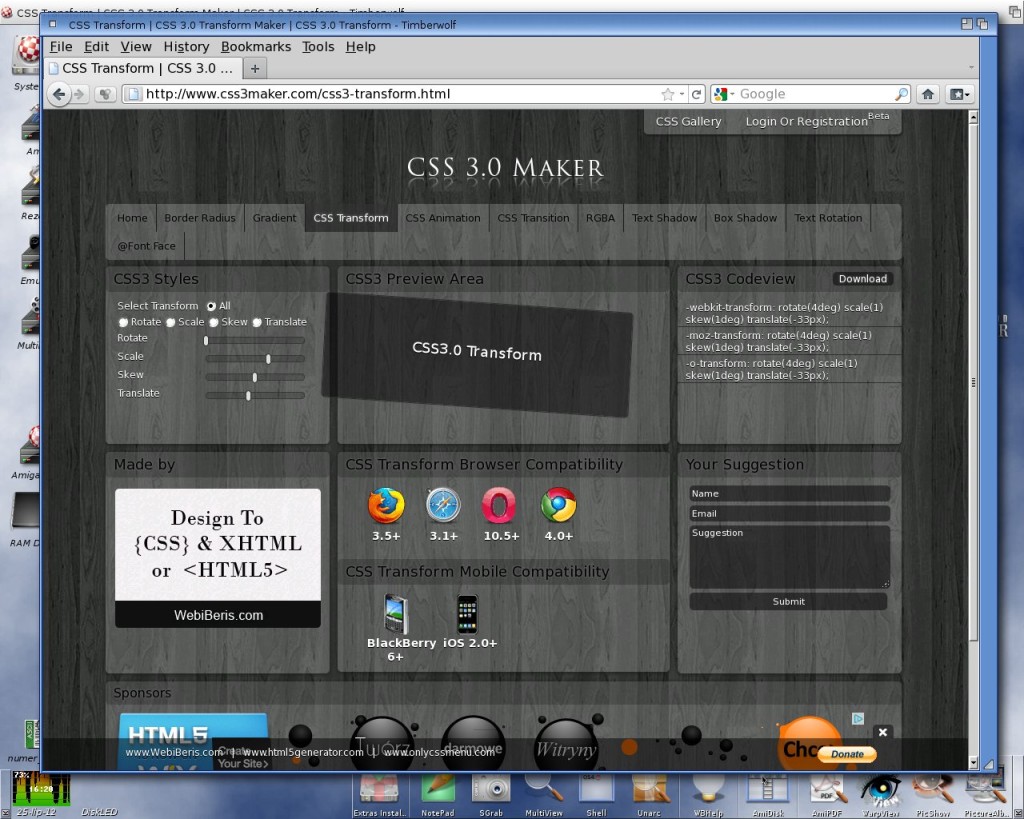Open Shell from the dock

pyautogui.click(x=596, y=793)
